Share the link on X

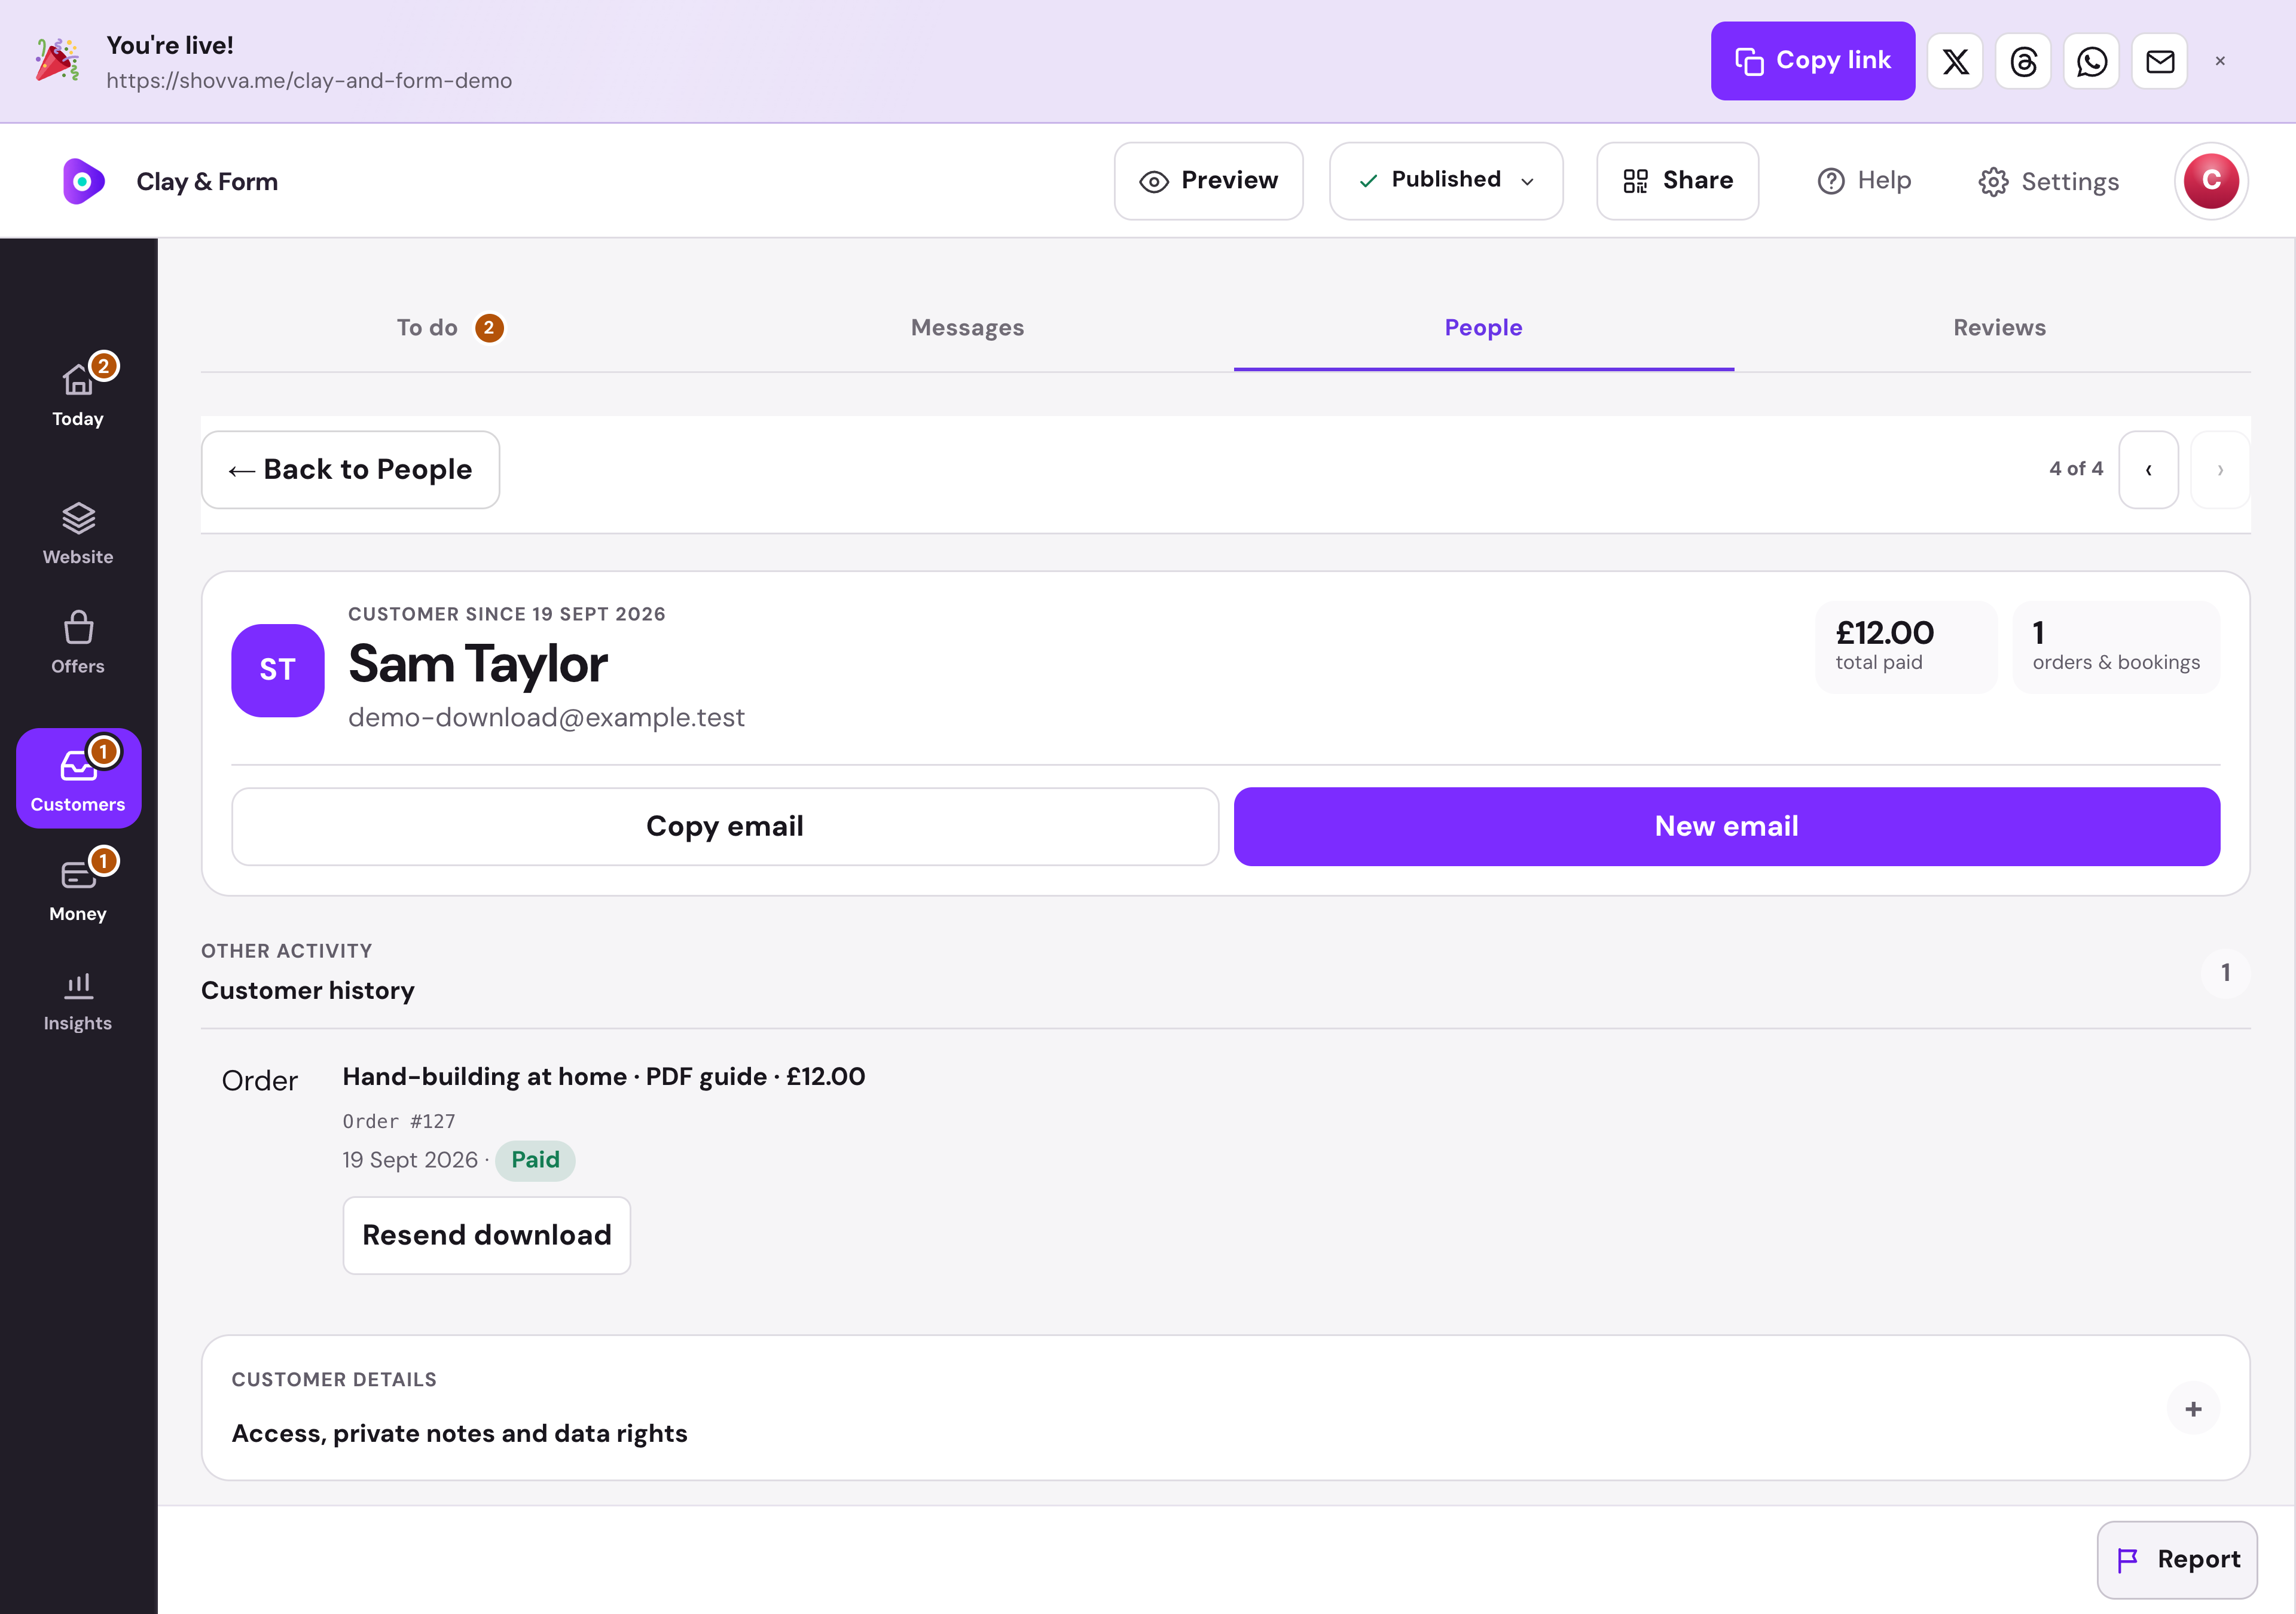(x=1955, y=61)
